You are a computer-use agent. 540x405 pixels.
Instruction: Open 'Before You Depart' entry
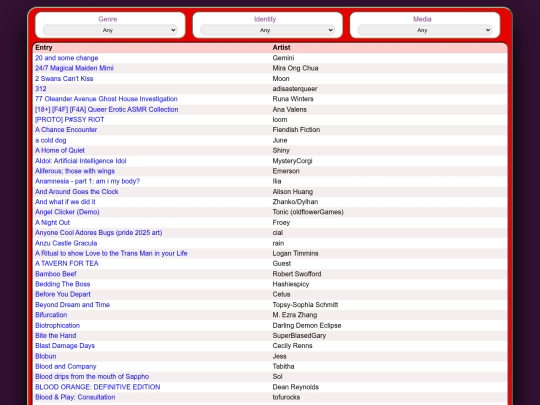(x=63, y=294)
